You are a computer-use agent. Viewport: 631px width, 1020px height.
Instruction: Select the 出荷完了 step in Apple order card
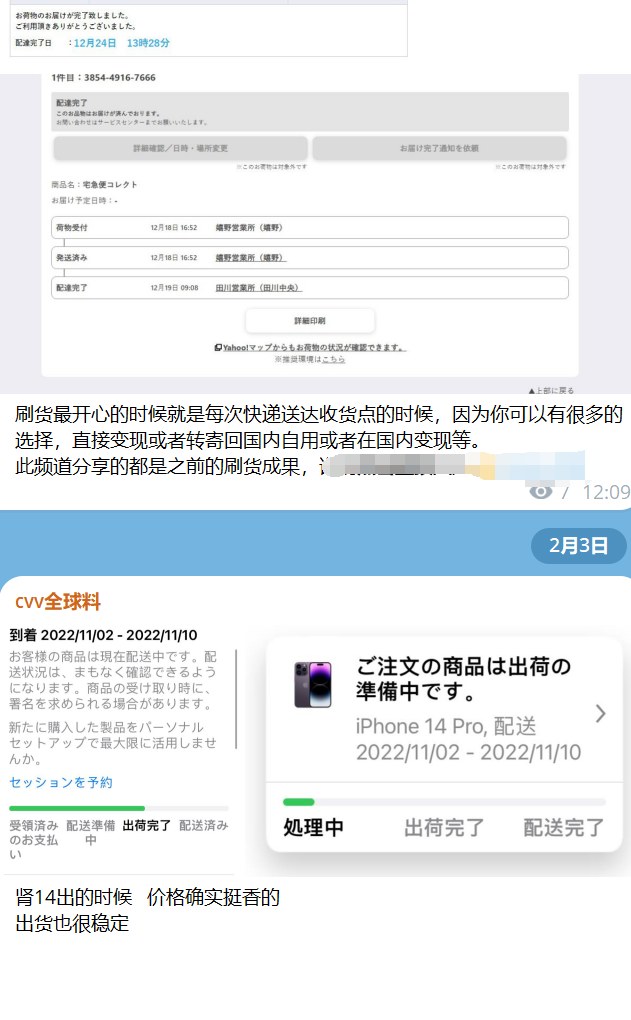pos(444,827)
